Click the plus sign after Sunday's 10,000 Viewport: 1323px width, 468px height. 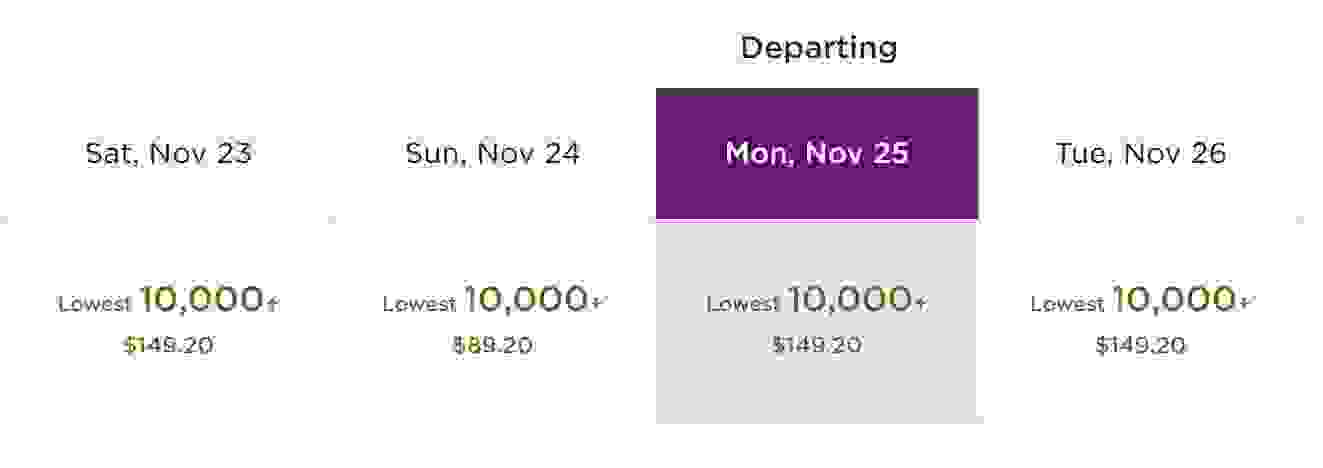pos(597,302)
